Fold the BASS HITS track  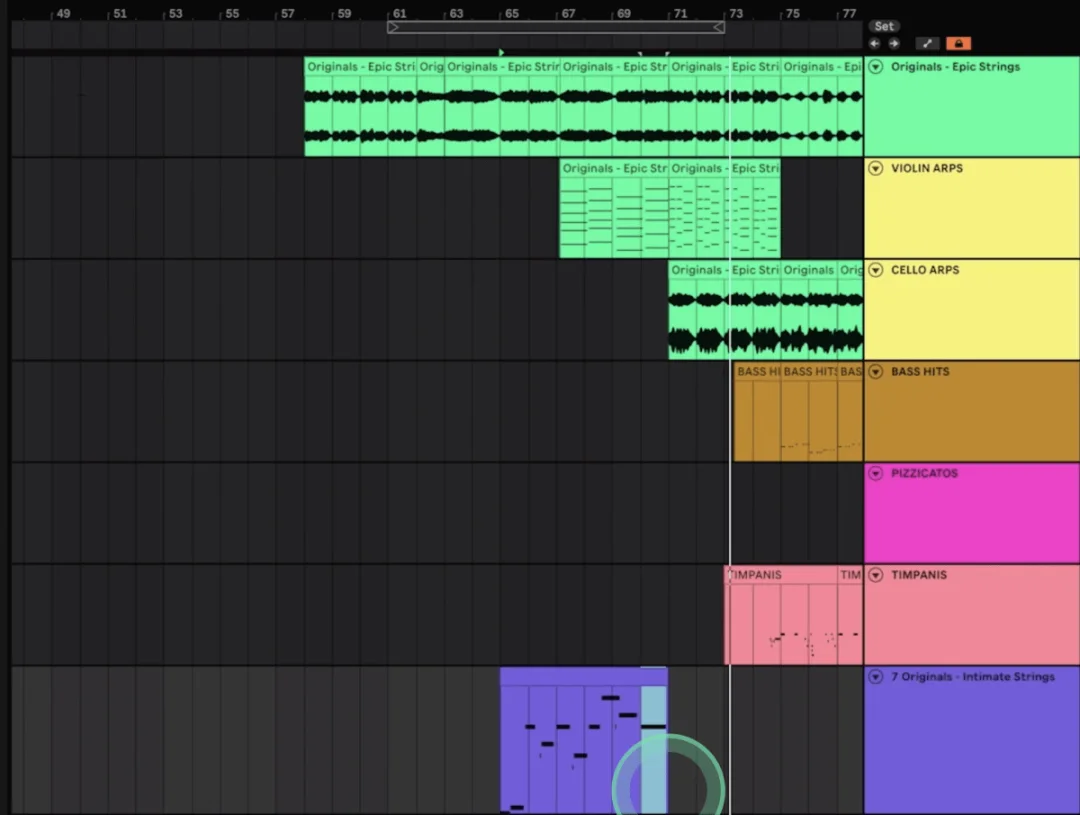point(875,371)
